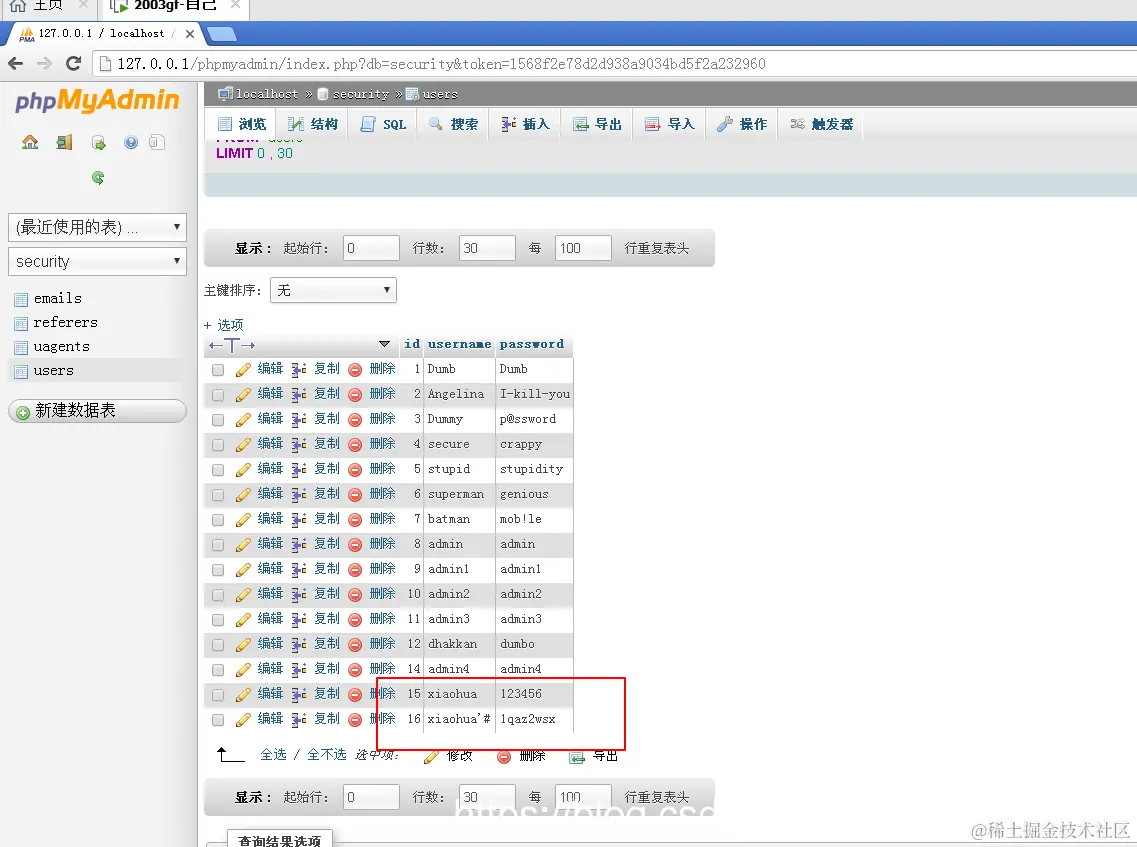
Task: Click copy icon for row stupid
Action: tap(299, 470)
